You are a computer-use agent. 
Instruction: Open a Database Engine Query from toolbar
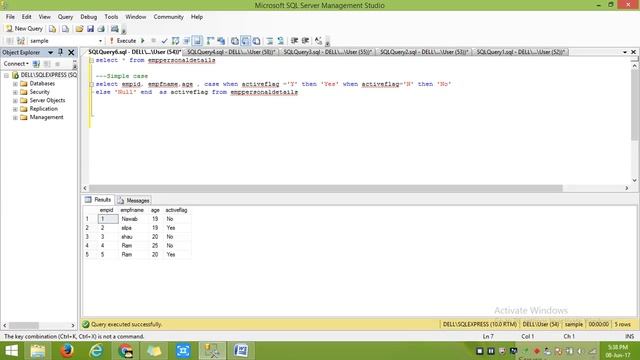coord(52,29)
